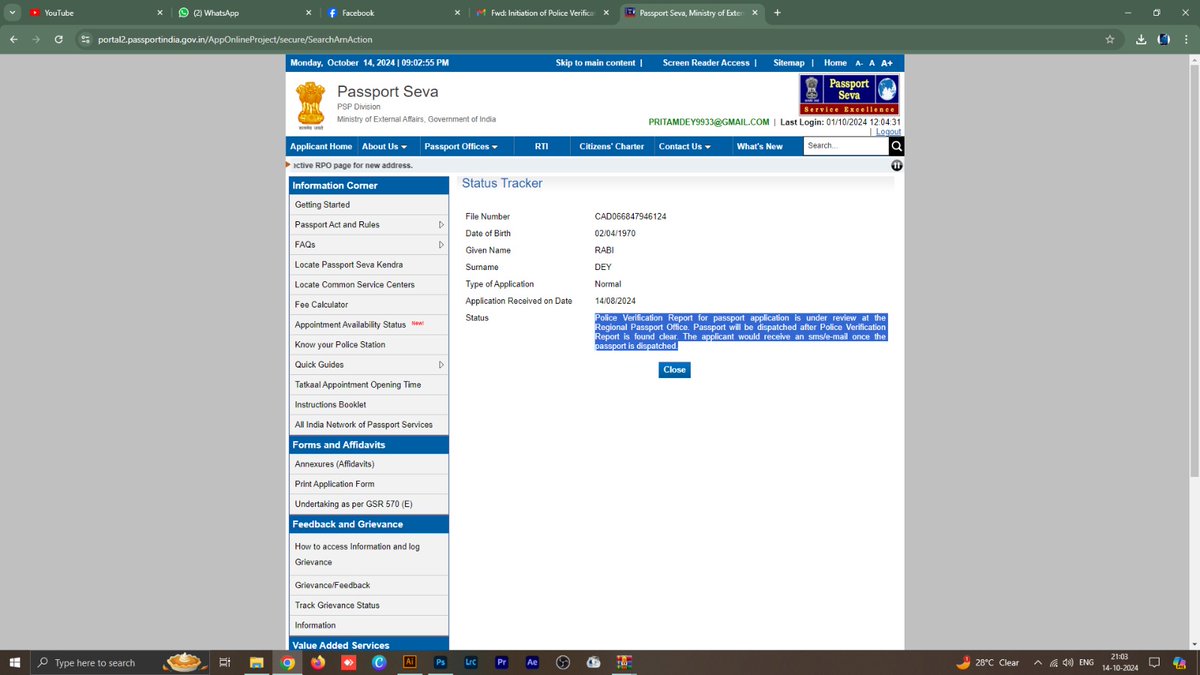This screenshot has height=675, width=1200.
Task: Click the browser address bar URL
Action: point(235,39)
